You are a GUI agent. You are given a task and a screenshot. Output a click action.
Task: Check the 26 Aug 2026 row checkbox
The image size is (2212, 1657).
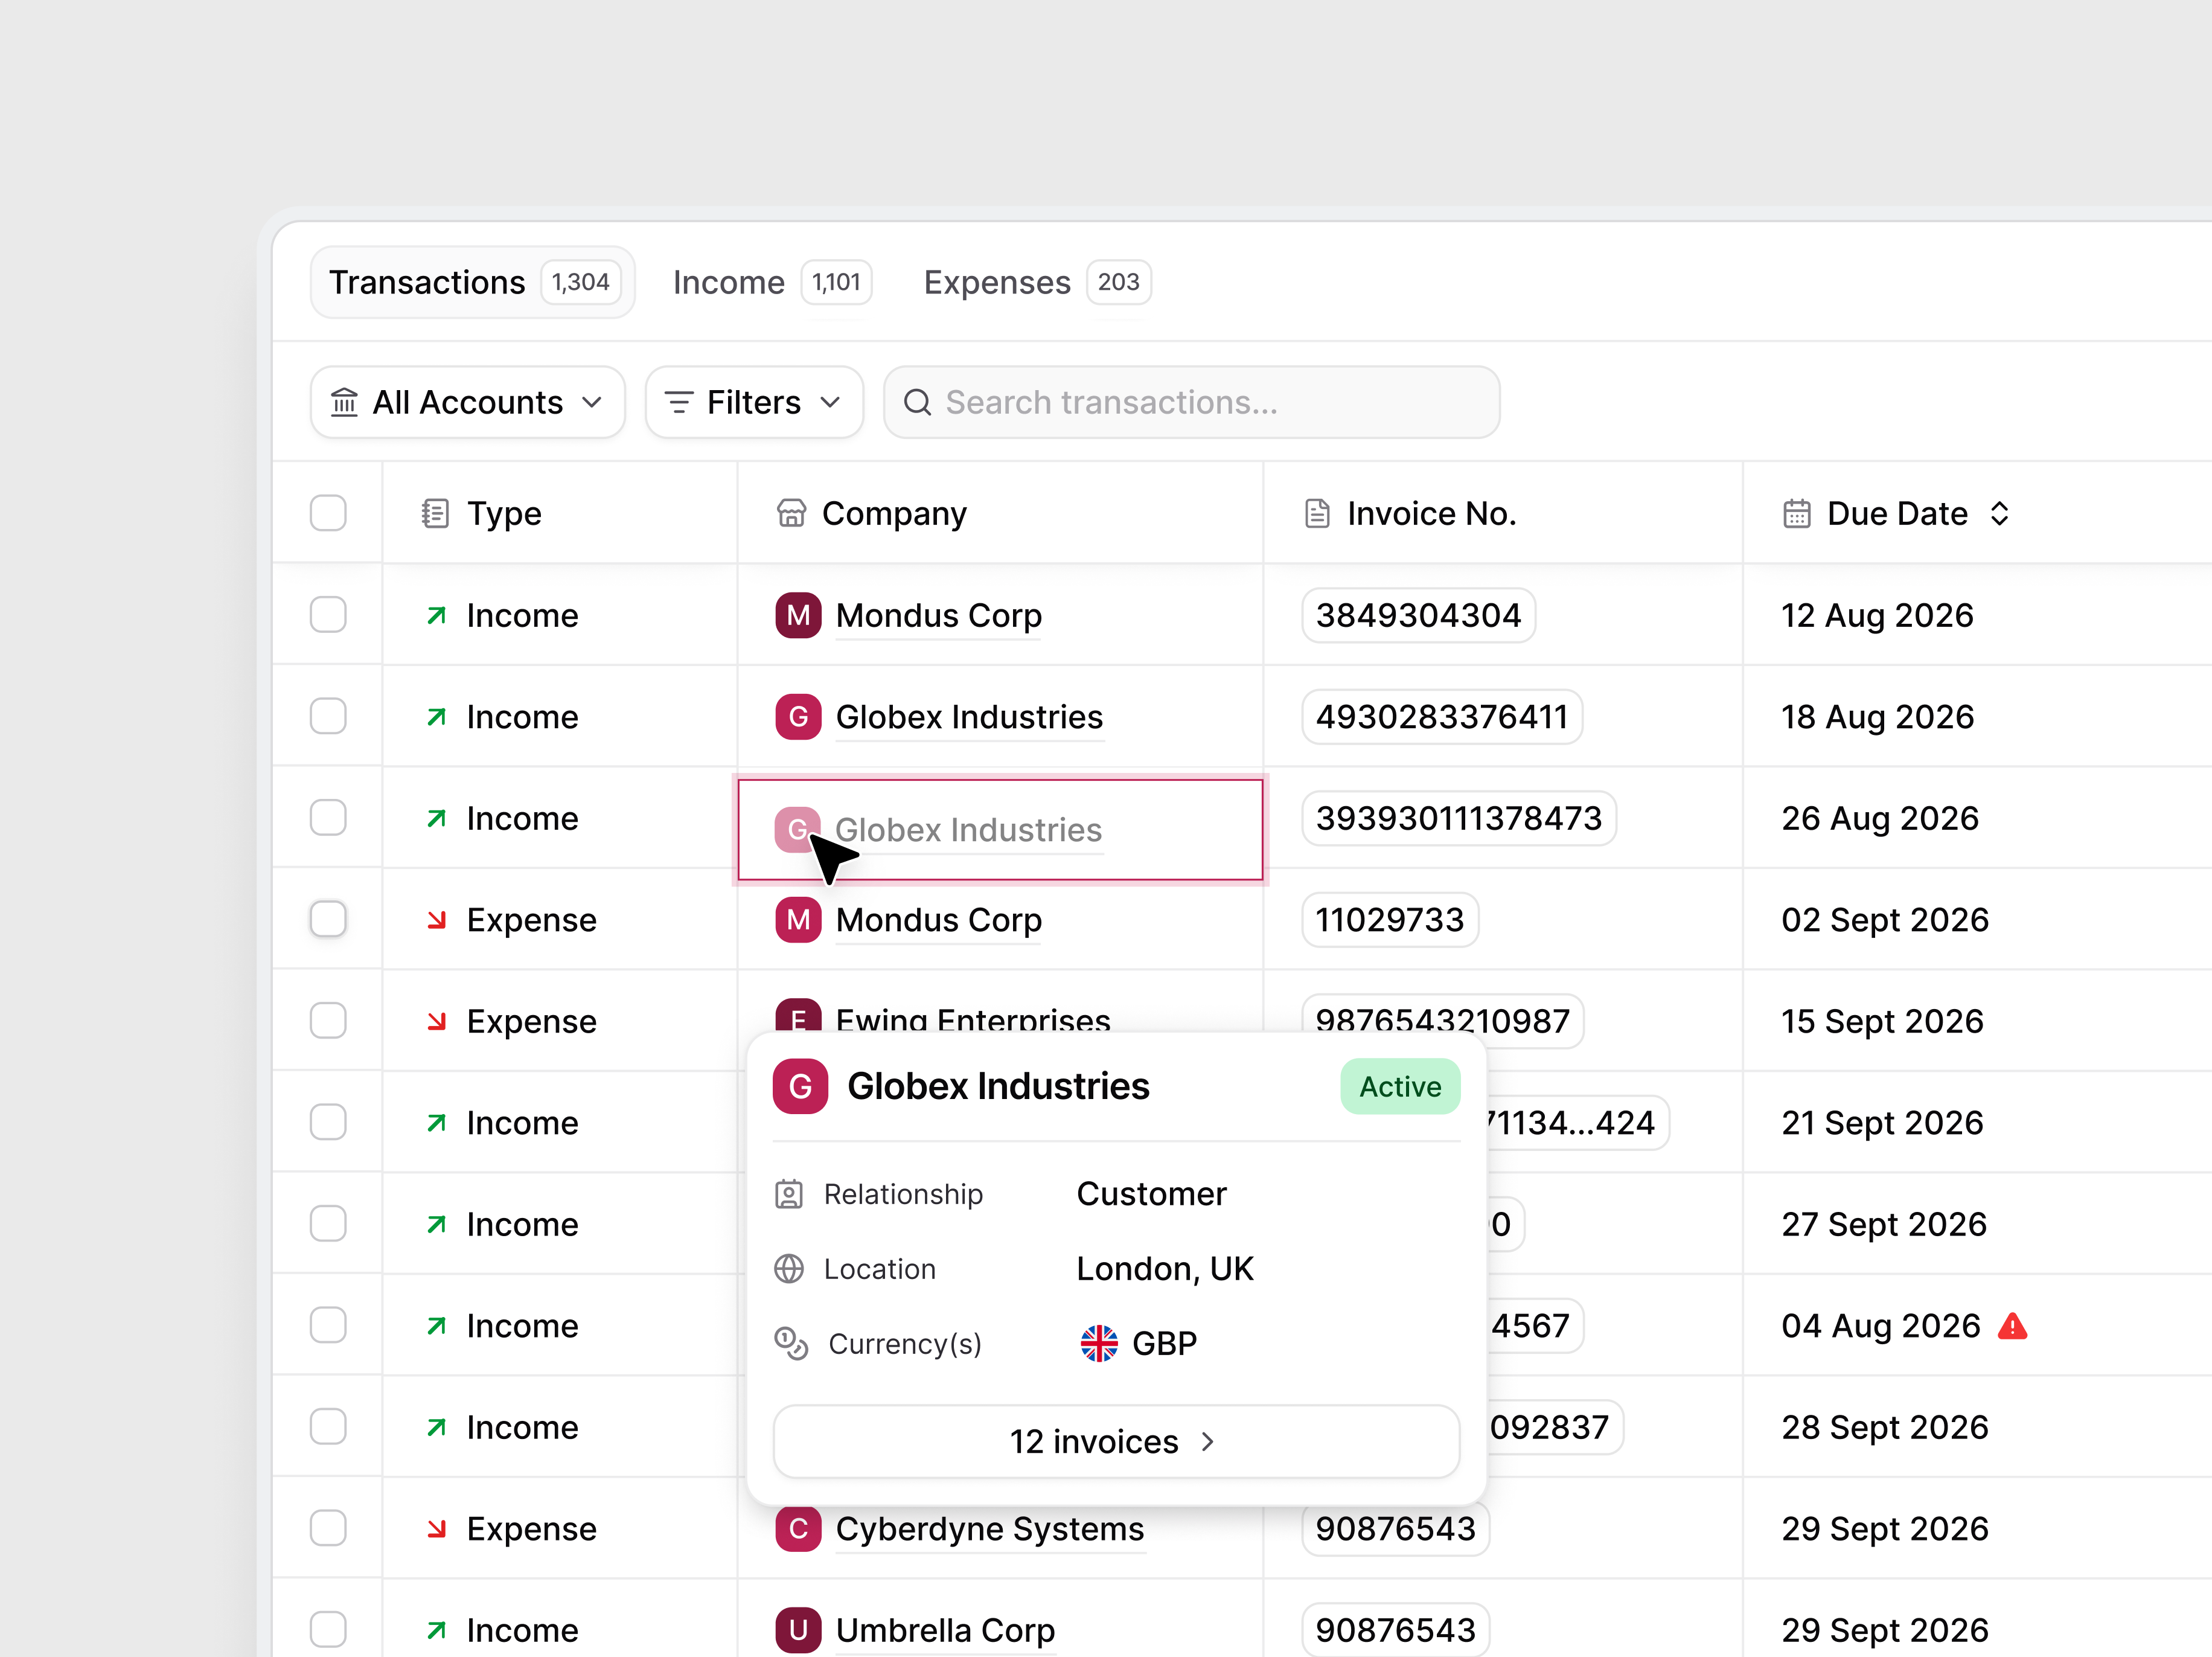328,817
